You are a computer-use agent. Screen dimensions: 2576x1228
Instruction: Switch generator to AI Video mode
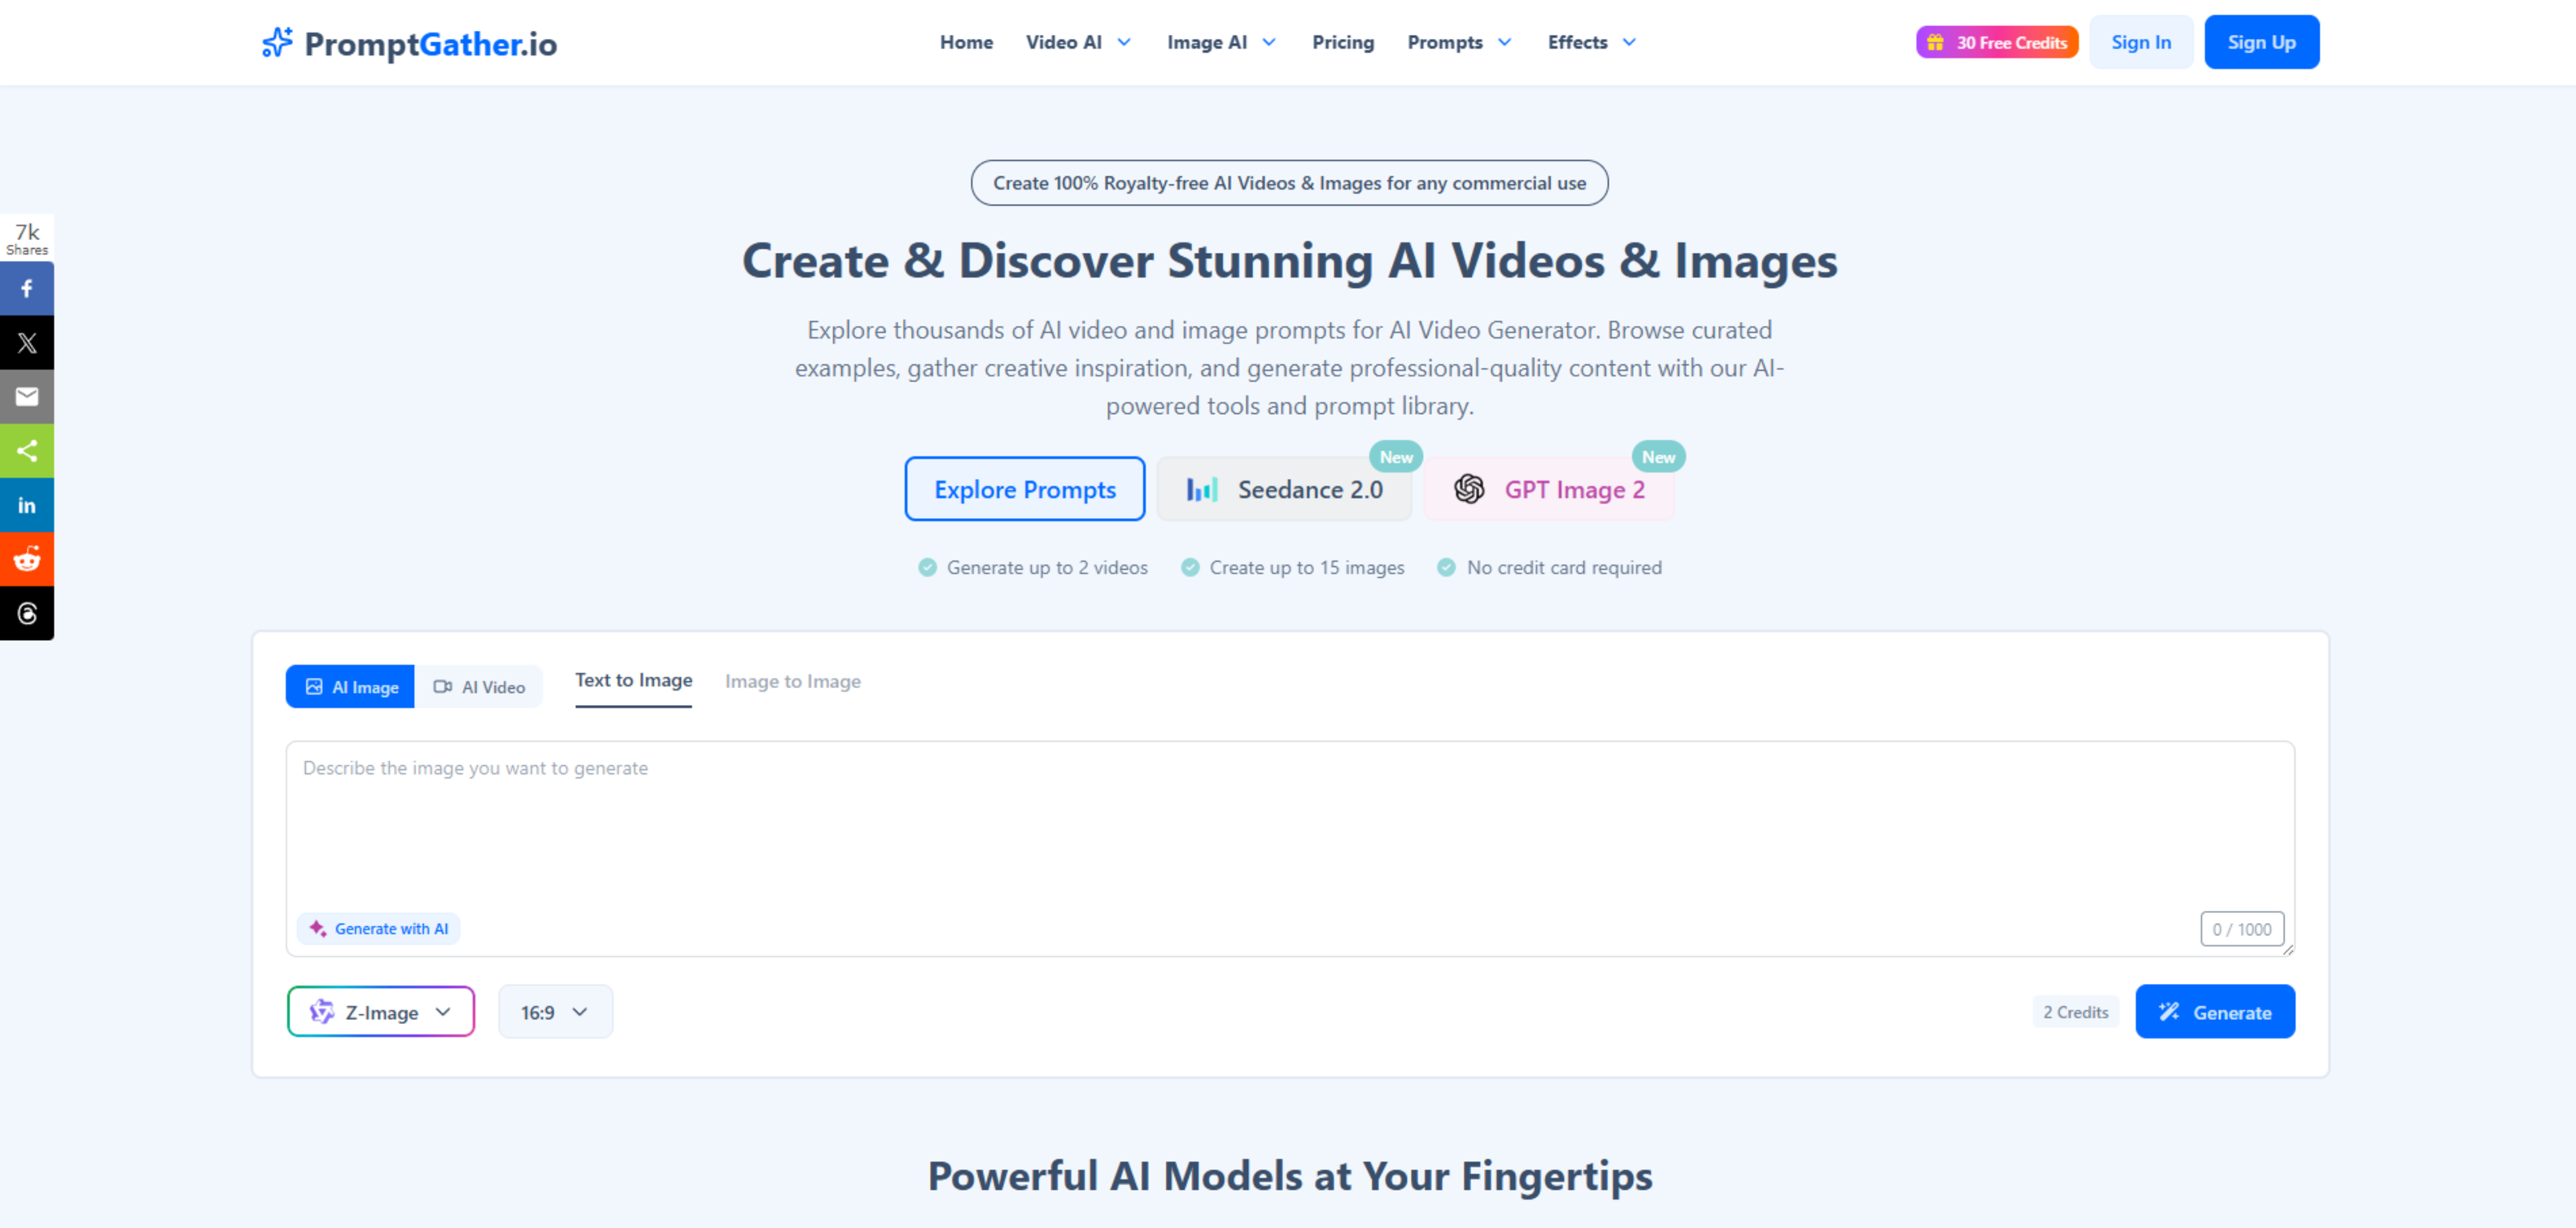(x=479, y=687)
